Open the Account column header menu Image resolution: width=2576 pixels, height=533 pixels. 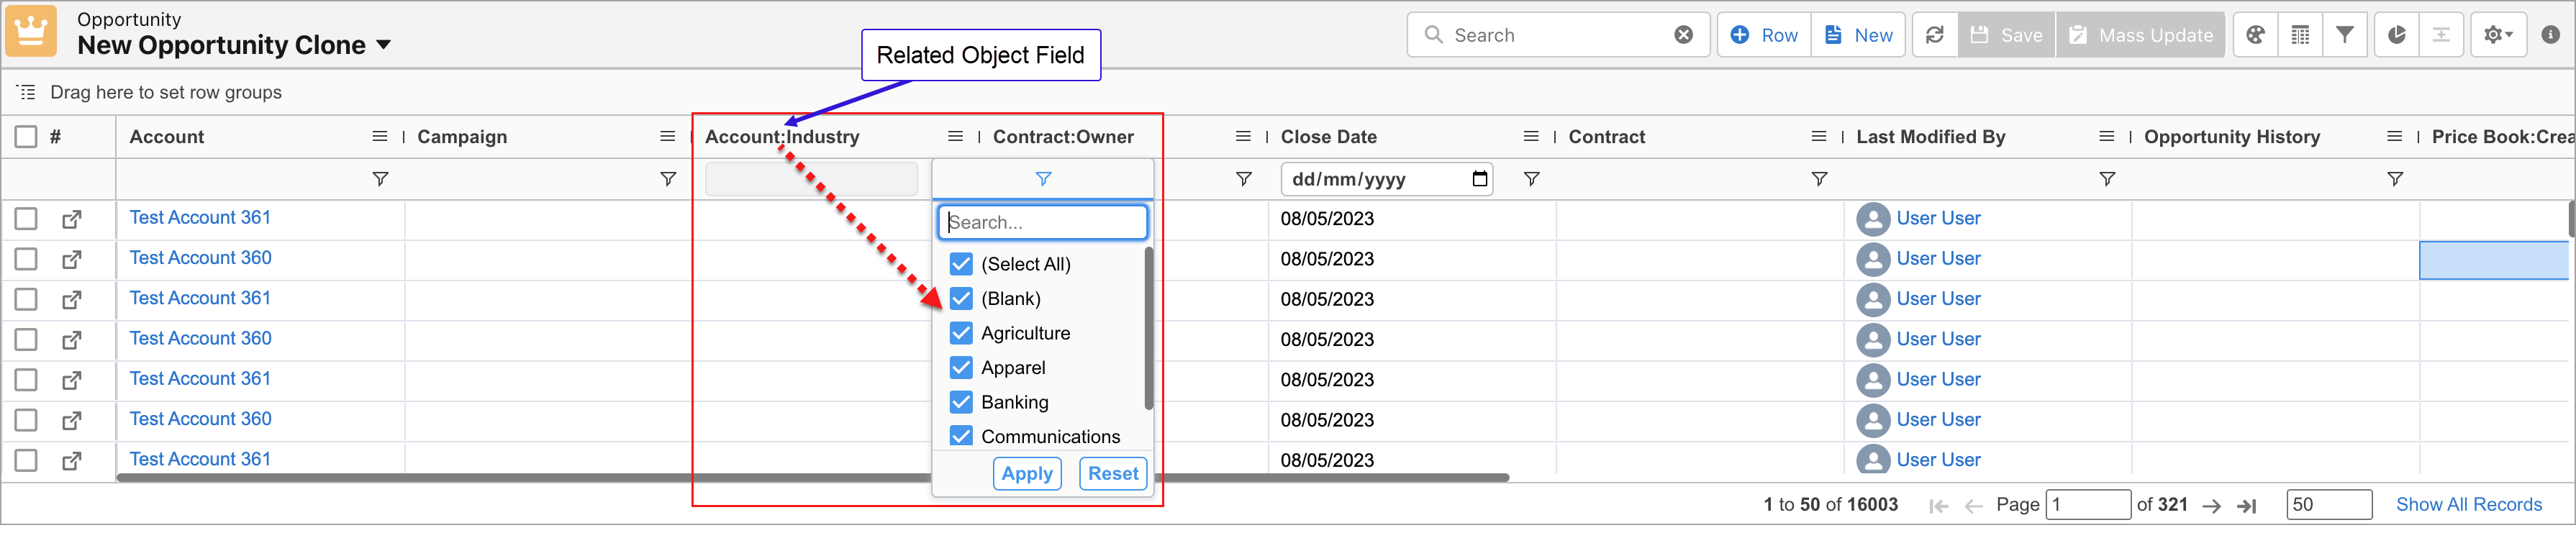(x=380, y=137)
